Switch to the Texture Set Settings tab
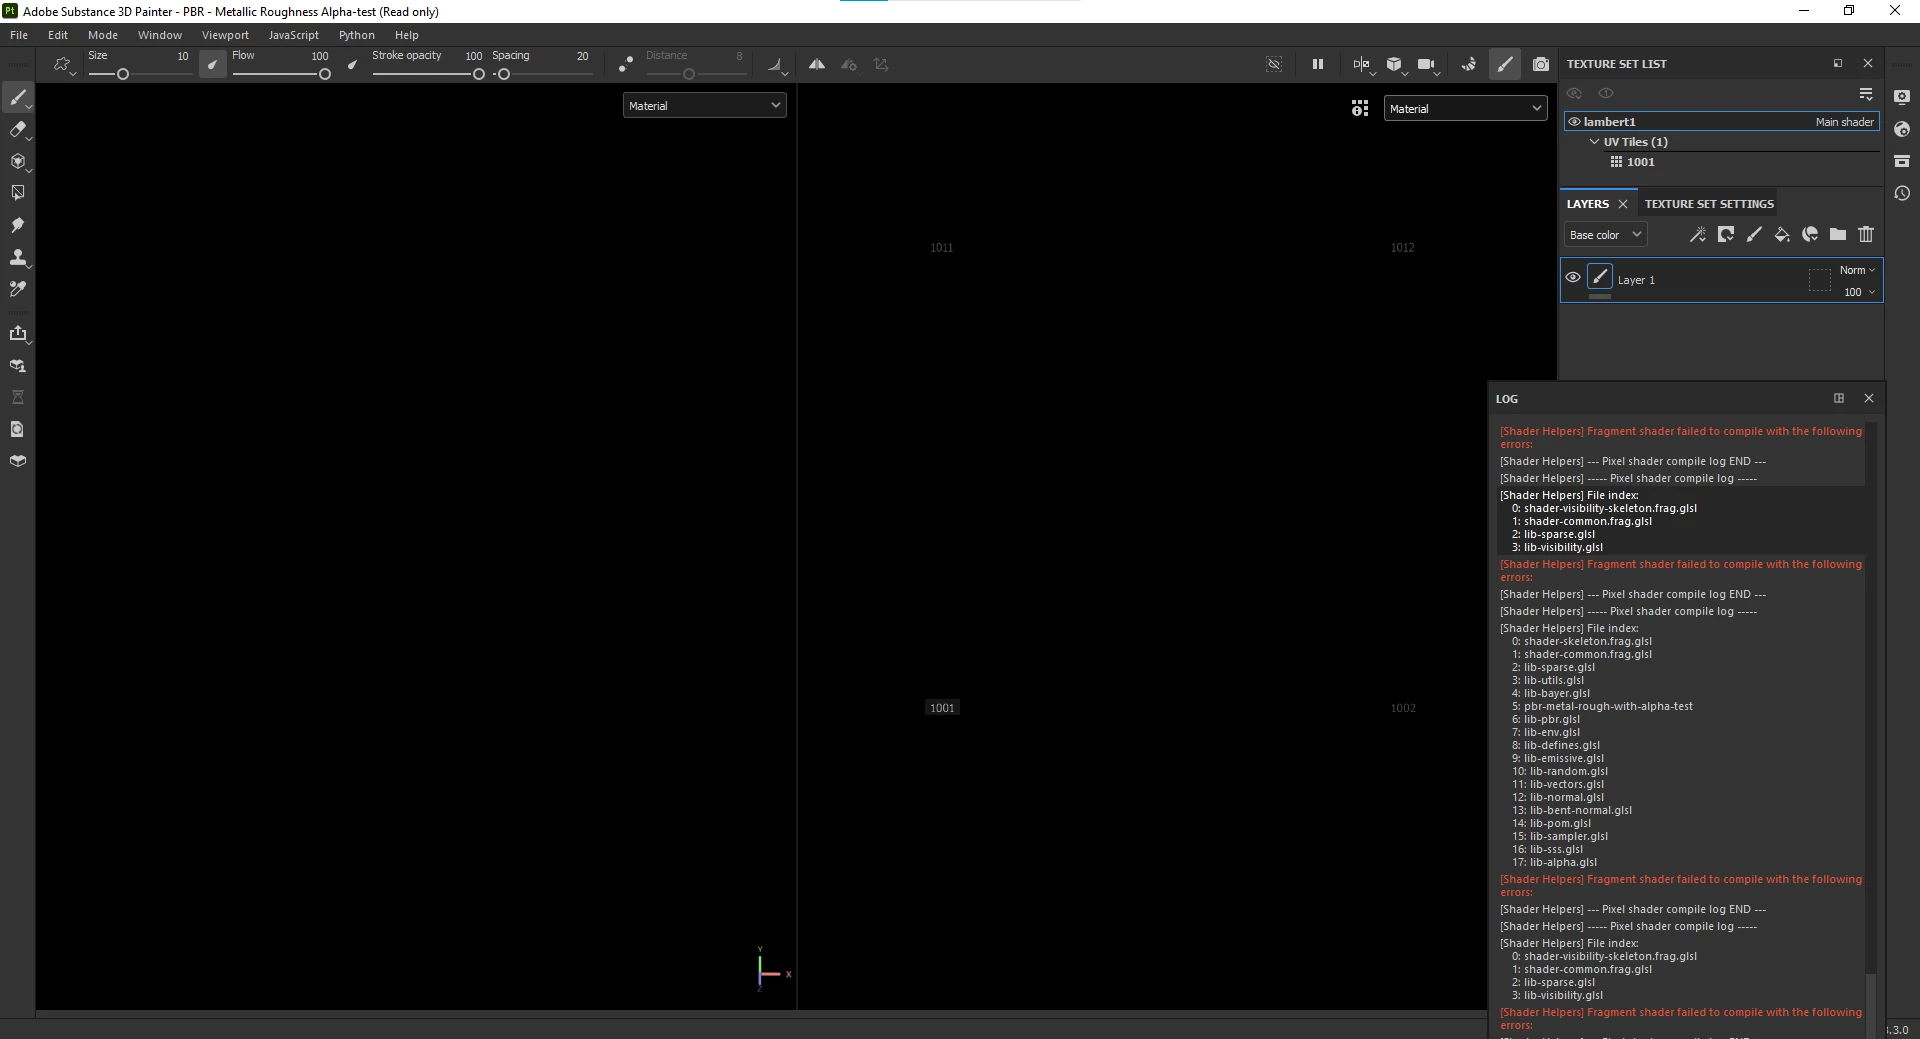 (x=1709, y=204)
